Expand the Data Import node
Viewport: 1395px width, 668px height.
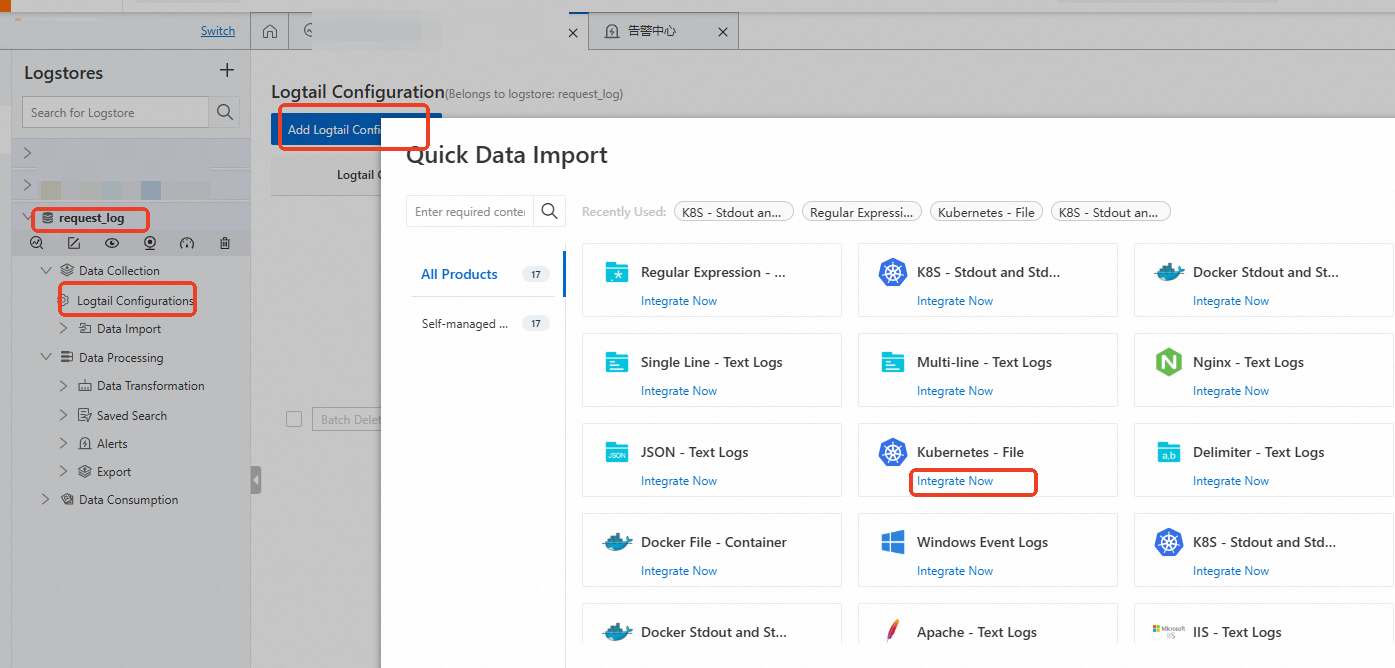(63, 328)
